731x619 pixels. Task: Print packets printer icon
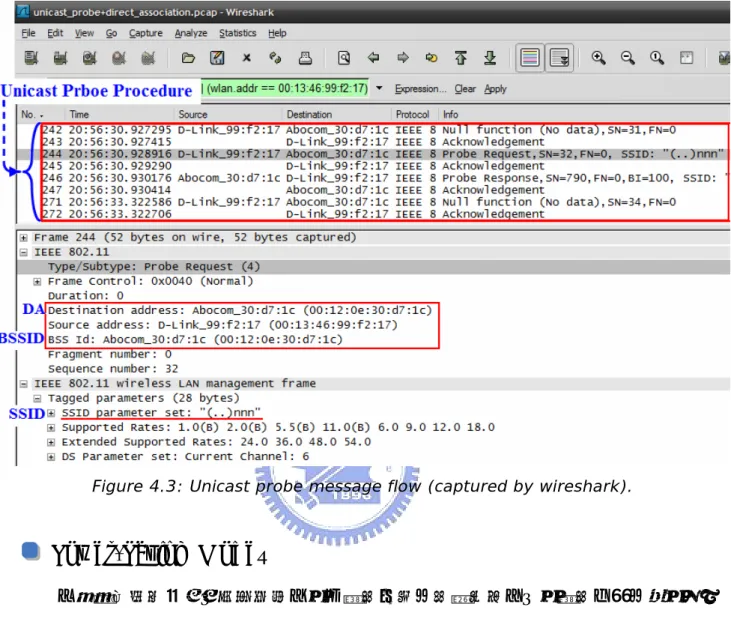305,58
